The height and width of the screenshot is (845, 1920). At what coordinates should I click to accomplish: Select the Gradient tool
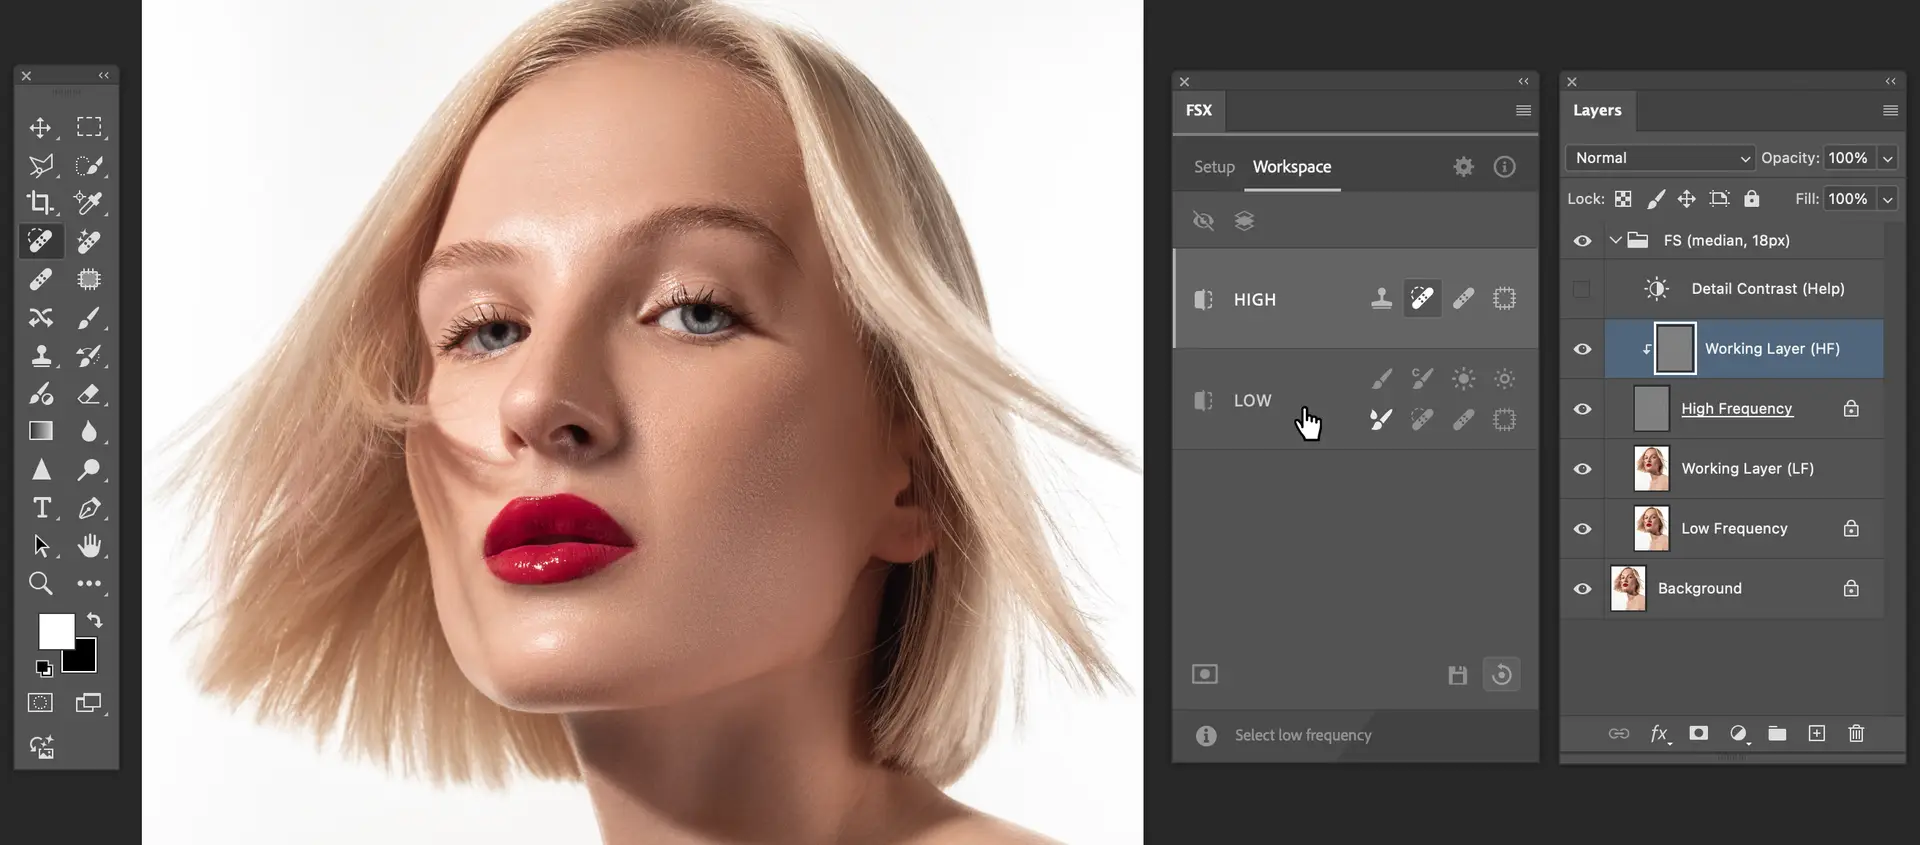coord(41,431)
